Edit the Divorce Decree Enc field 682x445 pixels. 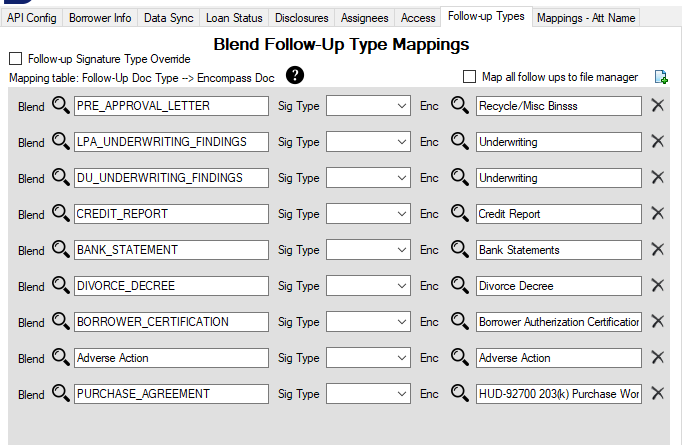click(559, 286)
